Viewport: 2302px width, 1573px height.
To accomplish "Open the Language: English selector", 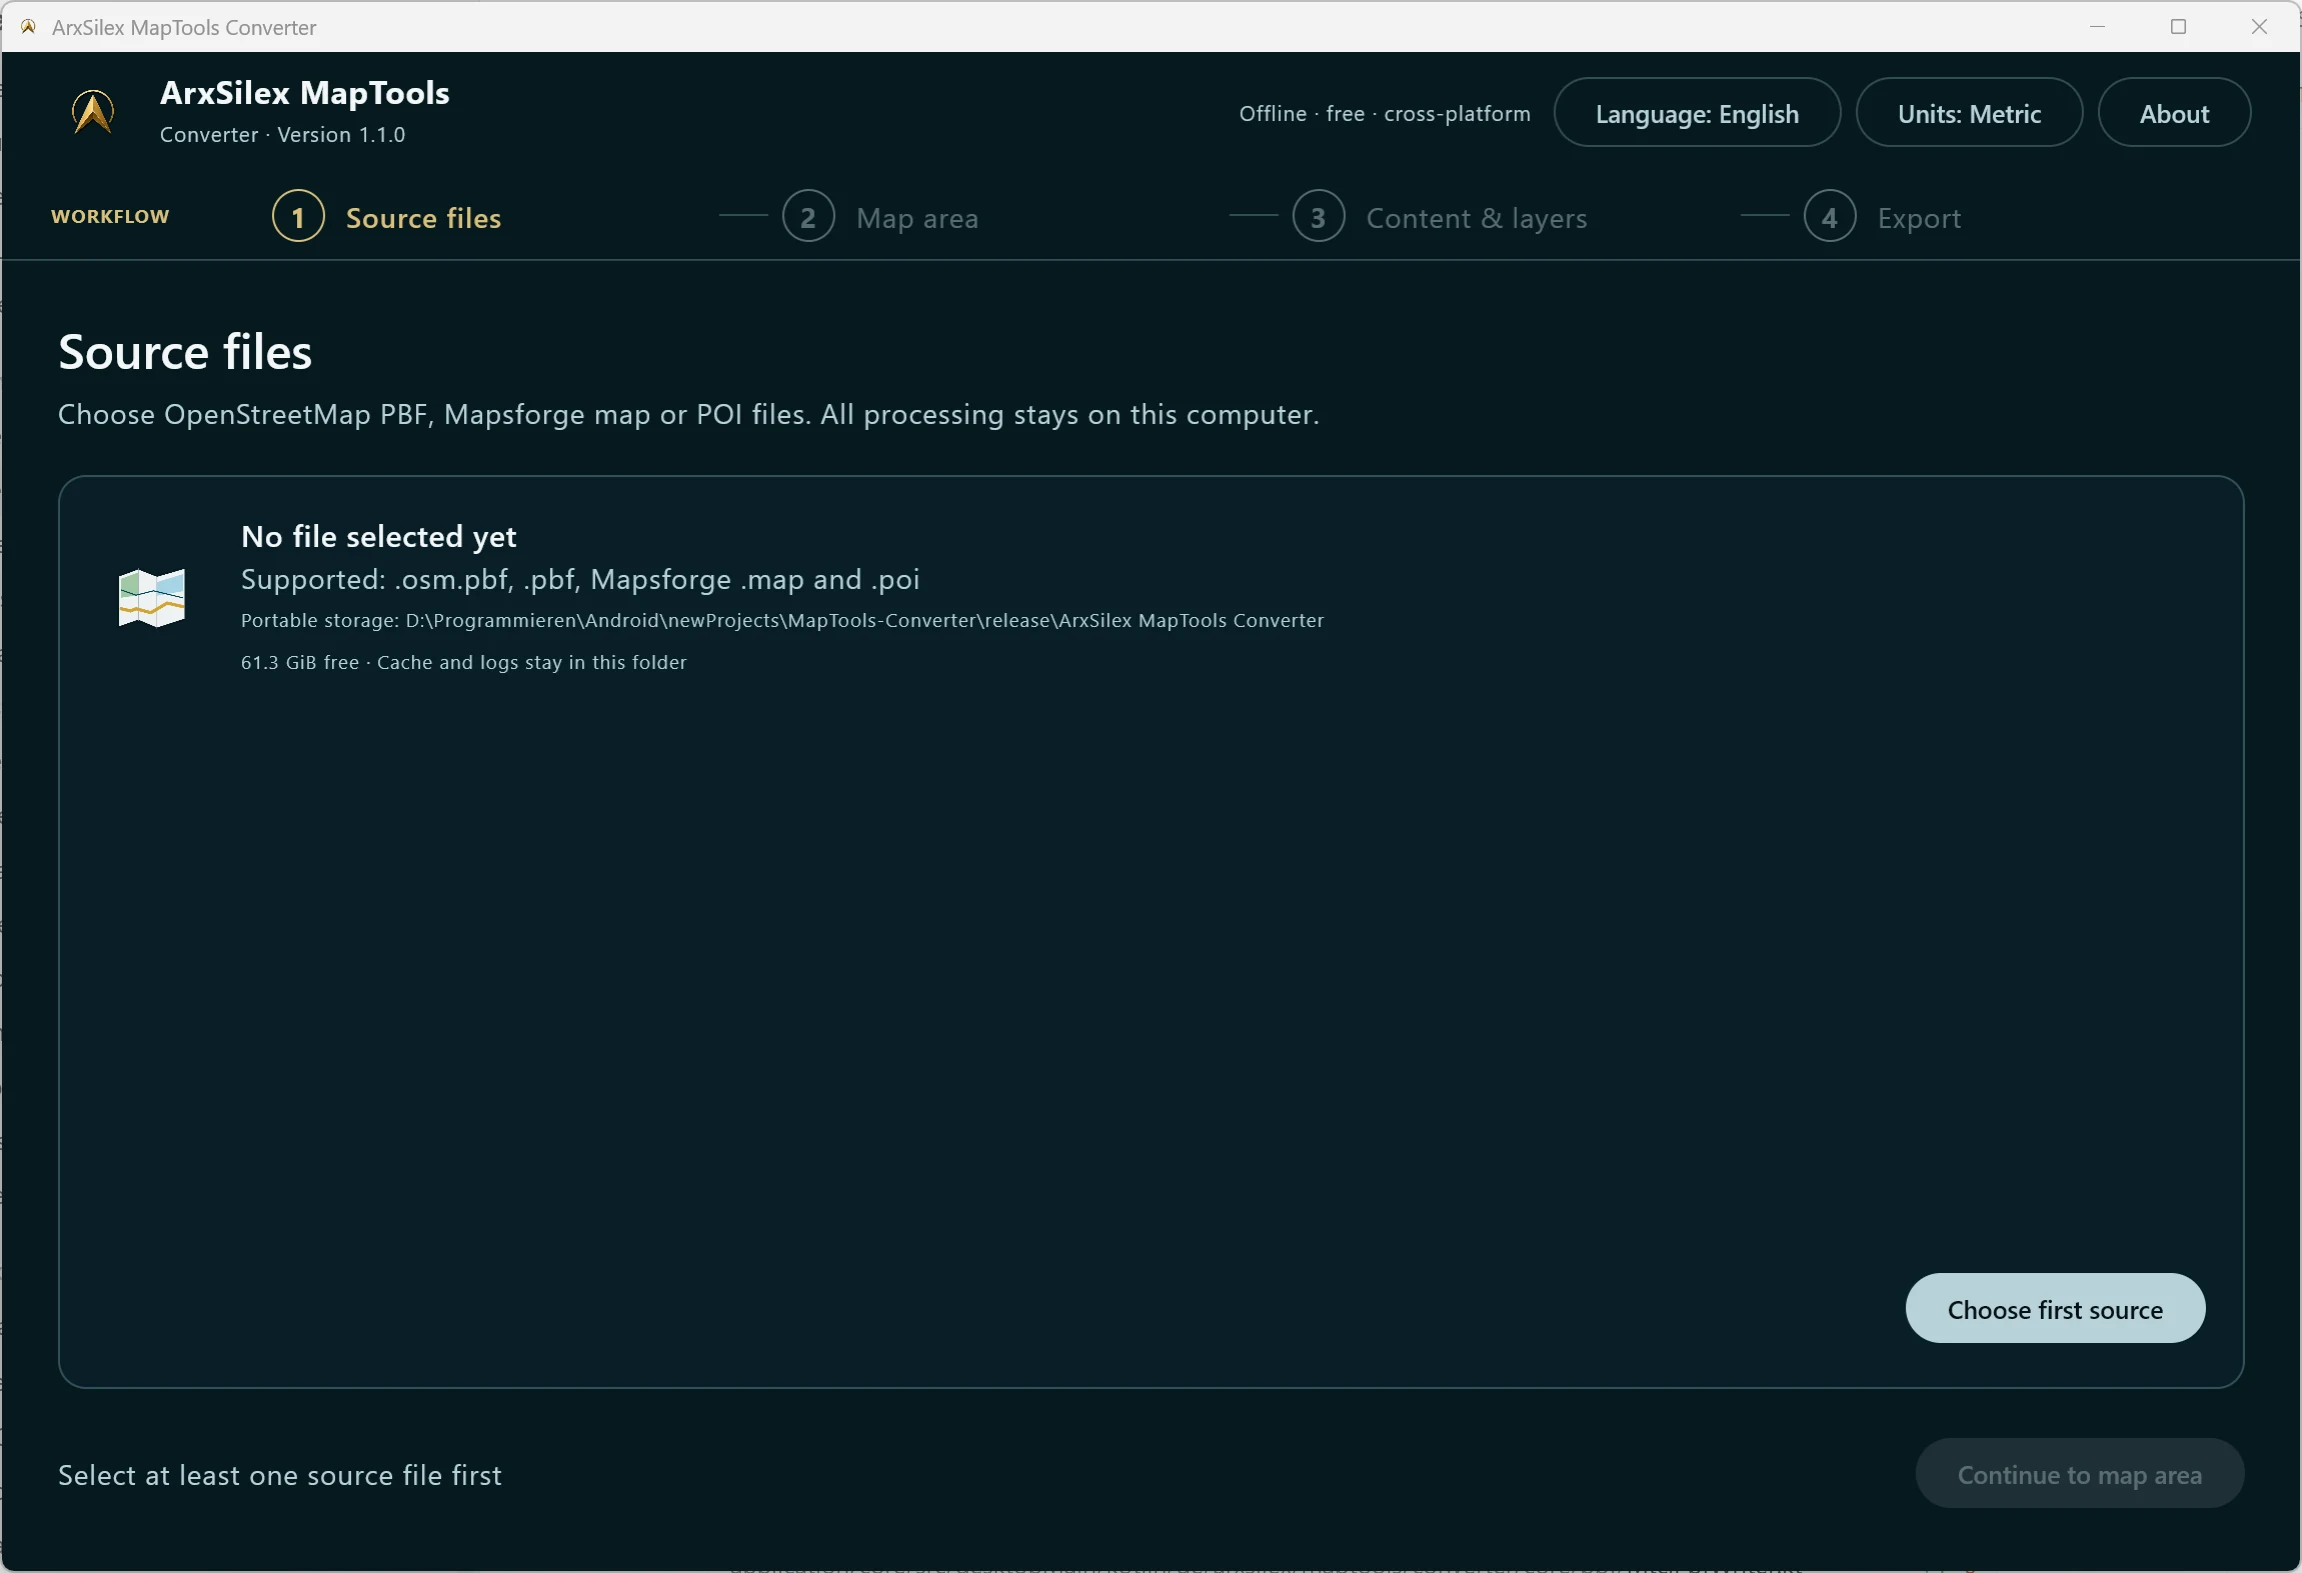I will click(1696, 113).
